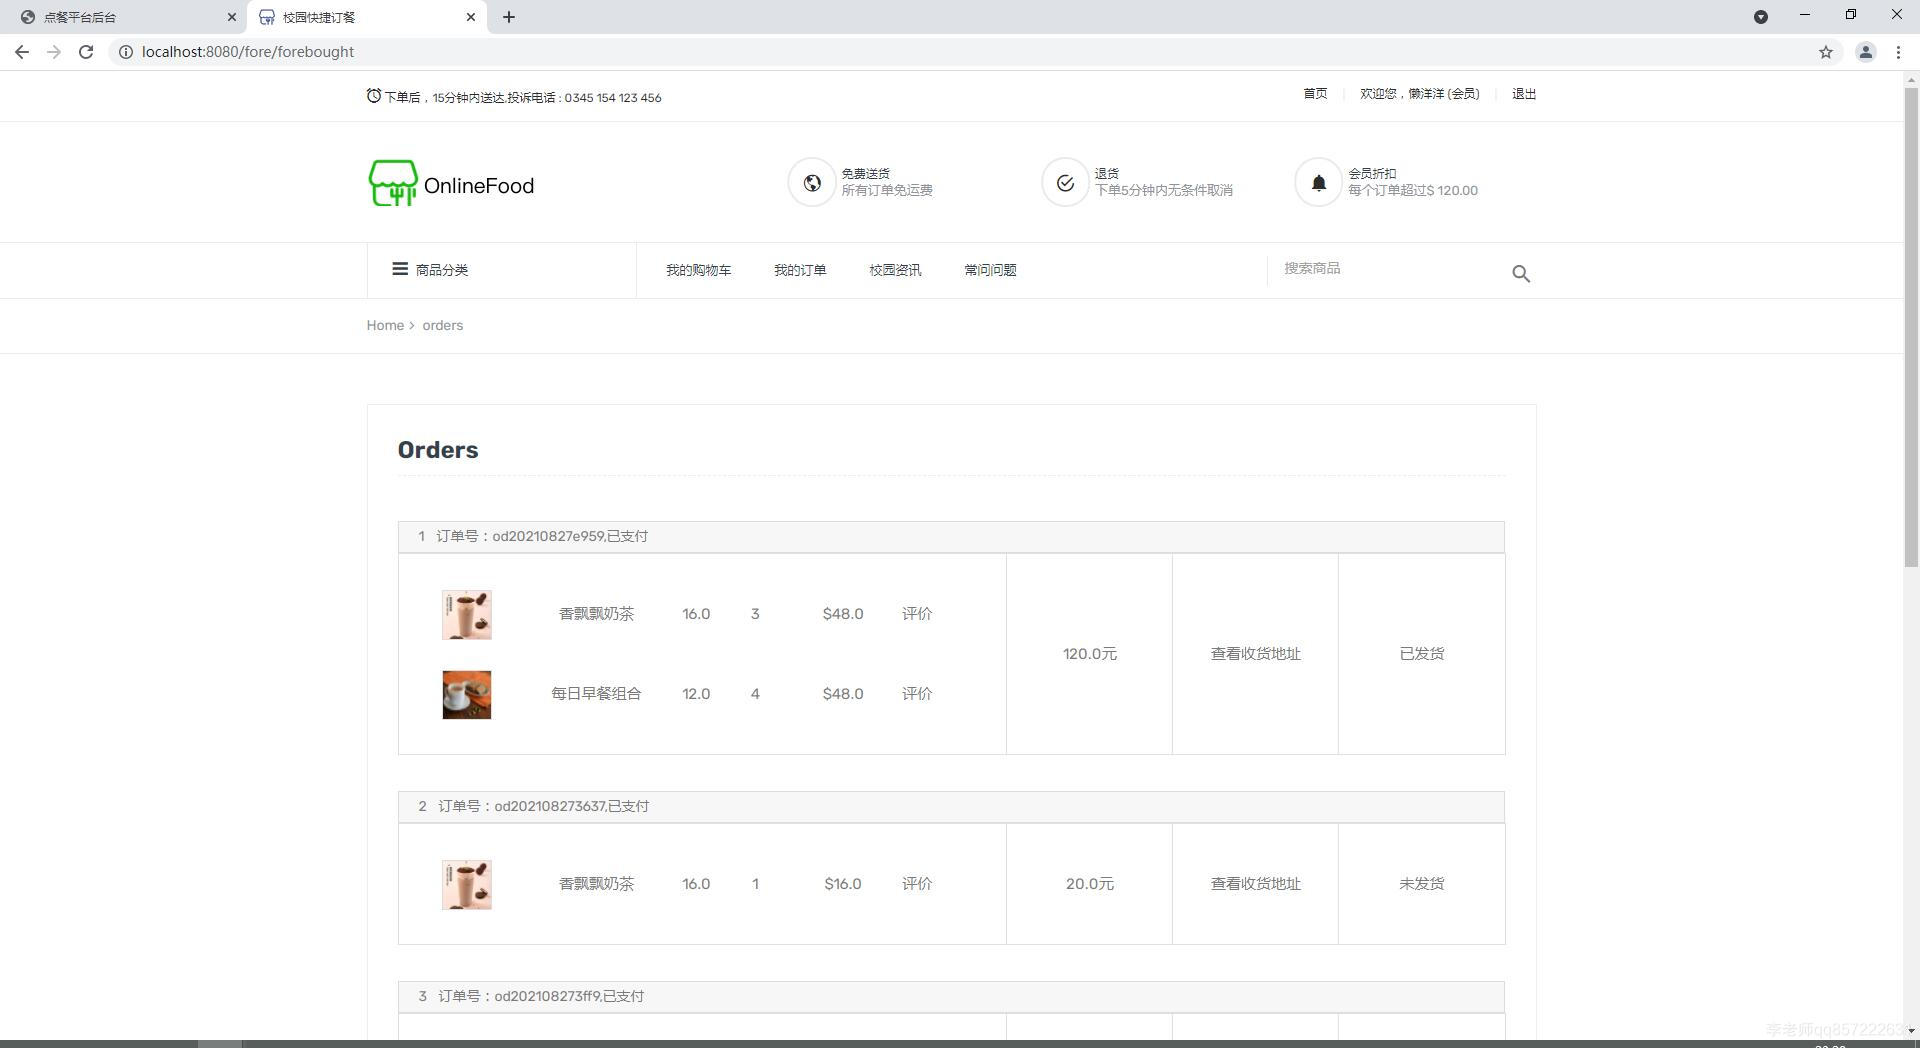Click the browser forward arrow
This screenshot has height=1048, width=1920.
coord(54,52)
